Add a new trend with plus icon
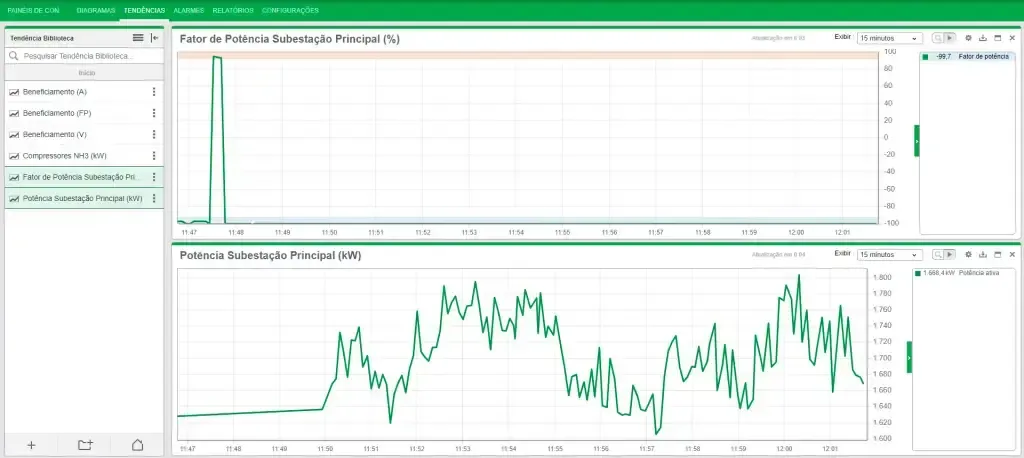The image size is (1024, 458). [x=31, y=445]
